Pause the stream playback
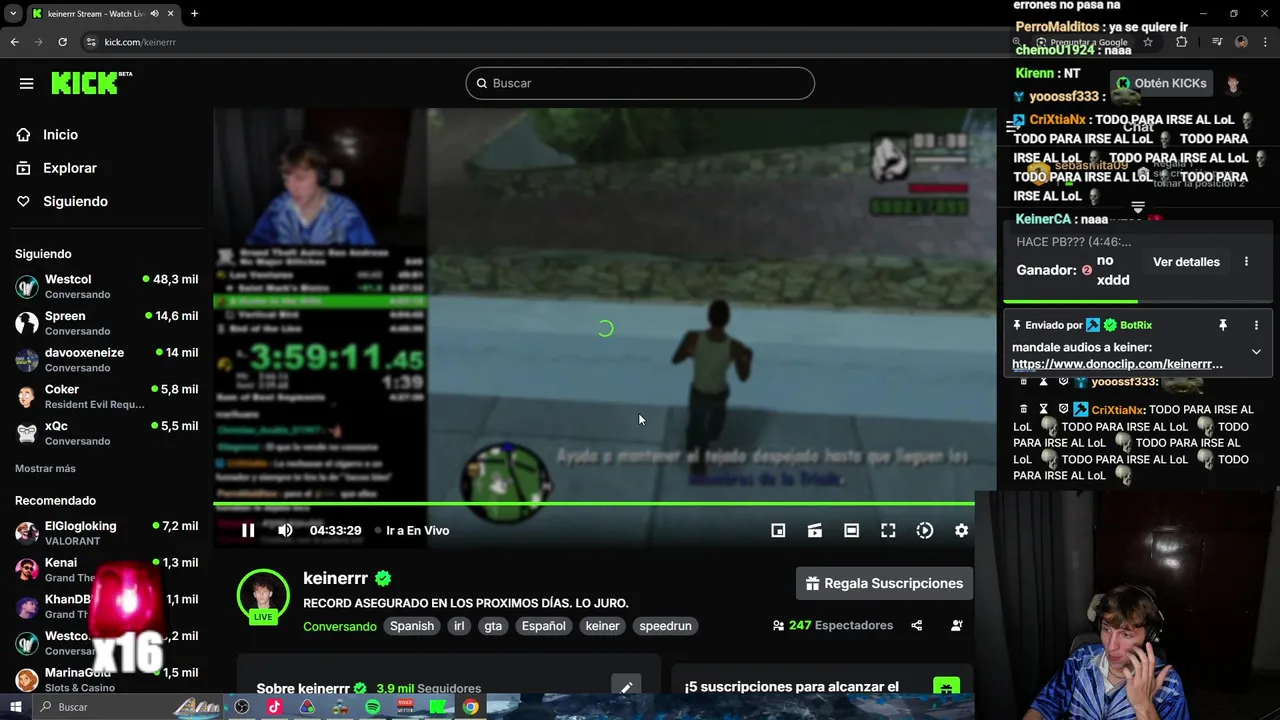The width and height of the screenshot is (1280, 720). point(248,531)
